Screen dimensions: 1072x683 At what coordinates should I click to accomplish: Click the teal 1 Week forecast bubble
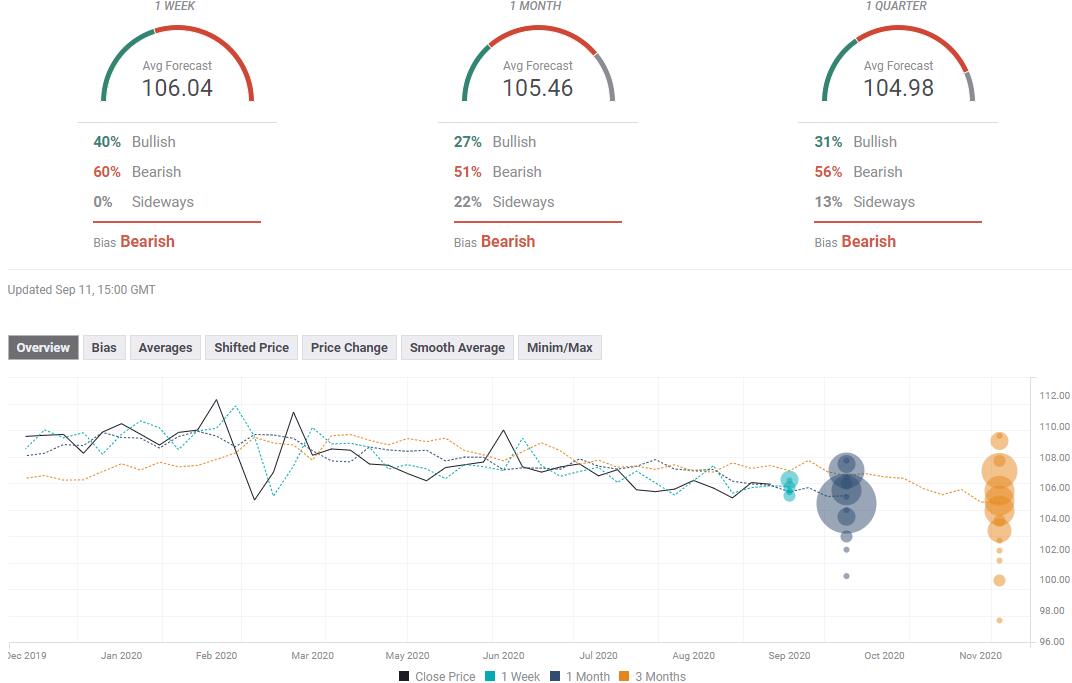pyautogui.click(x=789, y=480)
